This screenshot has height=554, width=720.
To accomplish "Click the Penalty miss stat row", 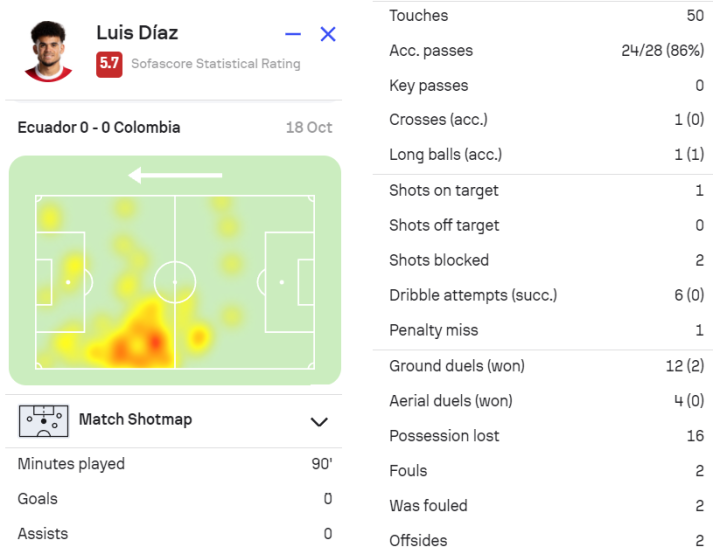I will click(x=546, y=330).
